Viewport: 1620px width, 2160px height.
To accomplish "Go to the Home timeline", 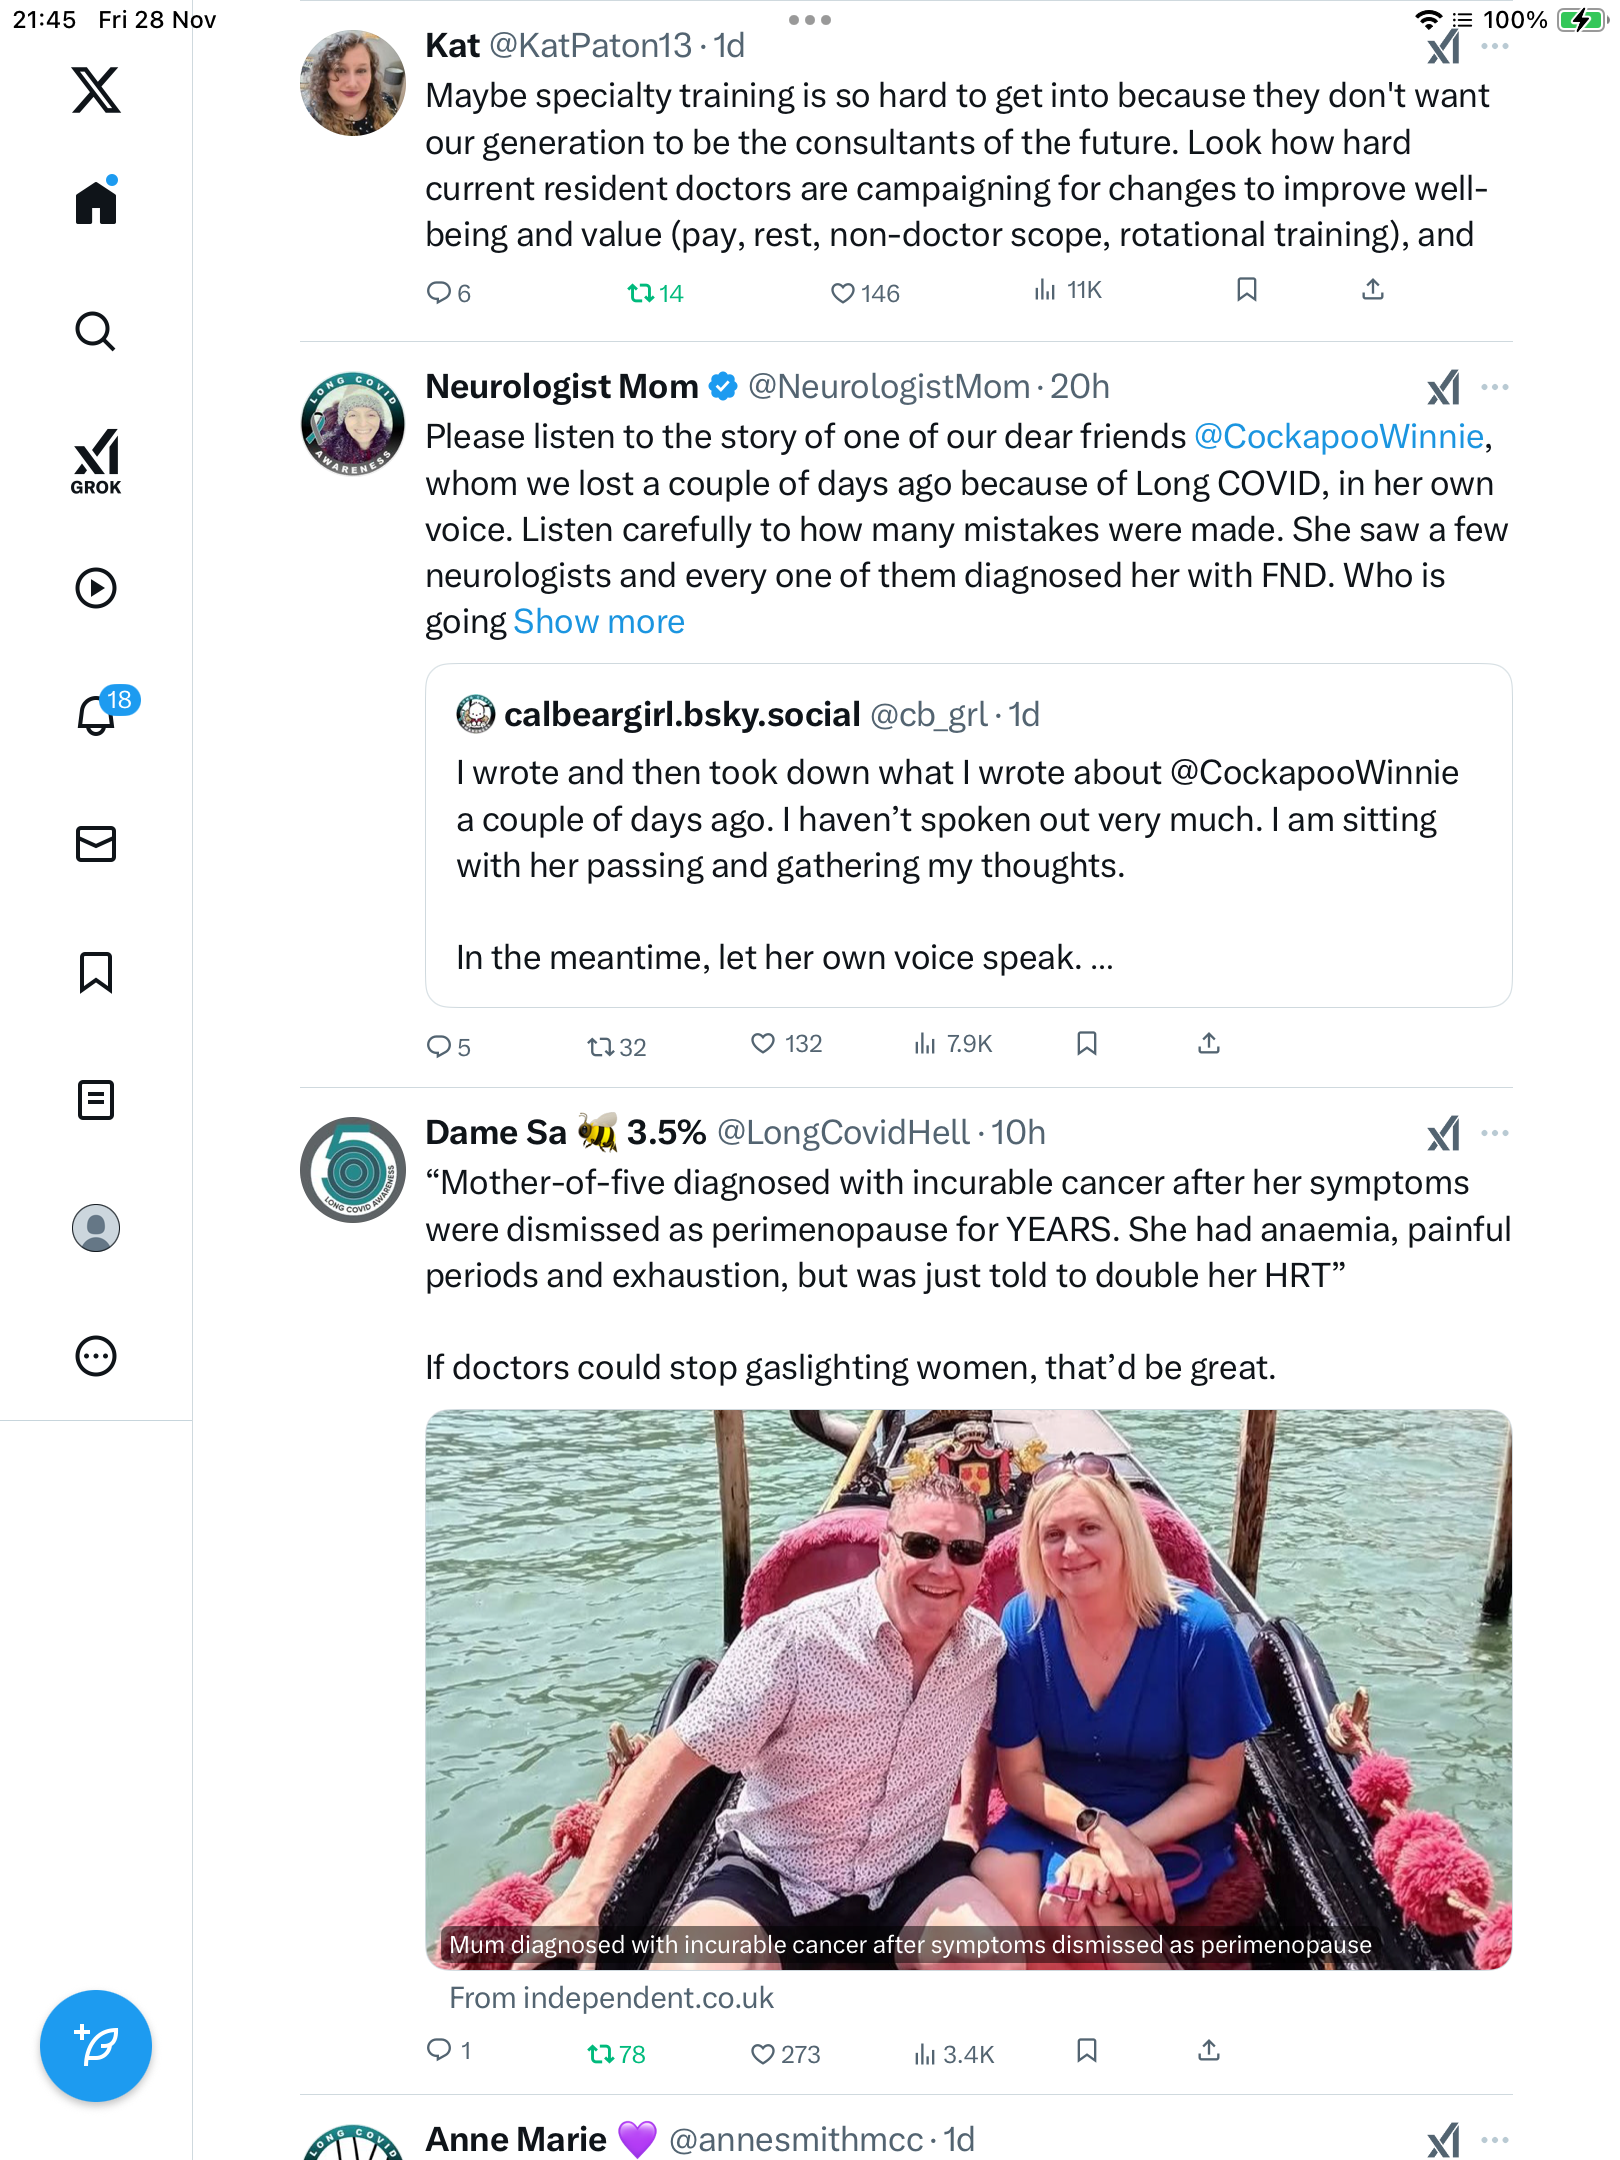I will coord(96,203).
